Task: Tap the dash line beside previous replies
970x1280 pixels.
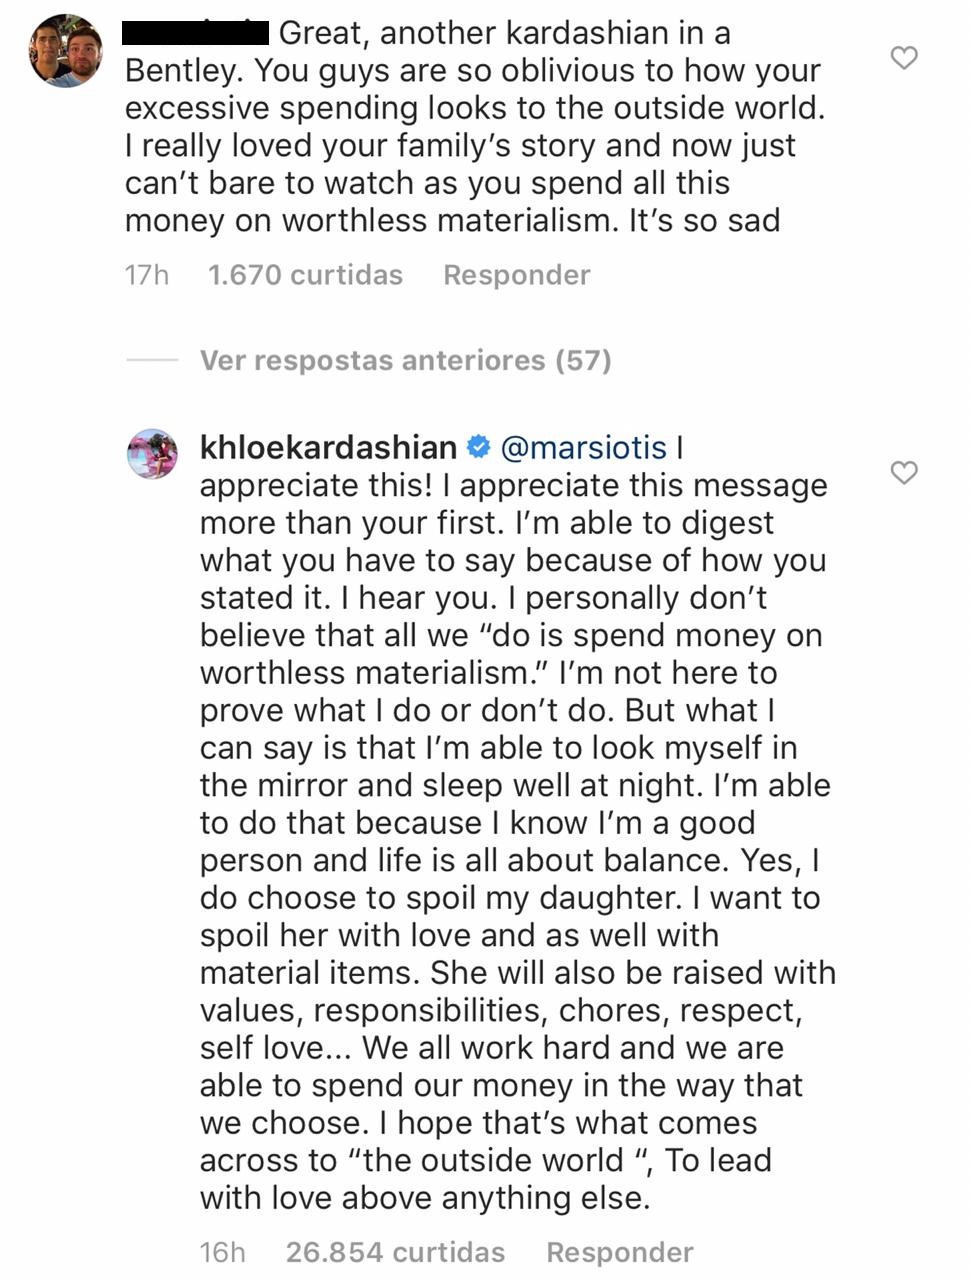Action: point(152,360)
